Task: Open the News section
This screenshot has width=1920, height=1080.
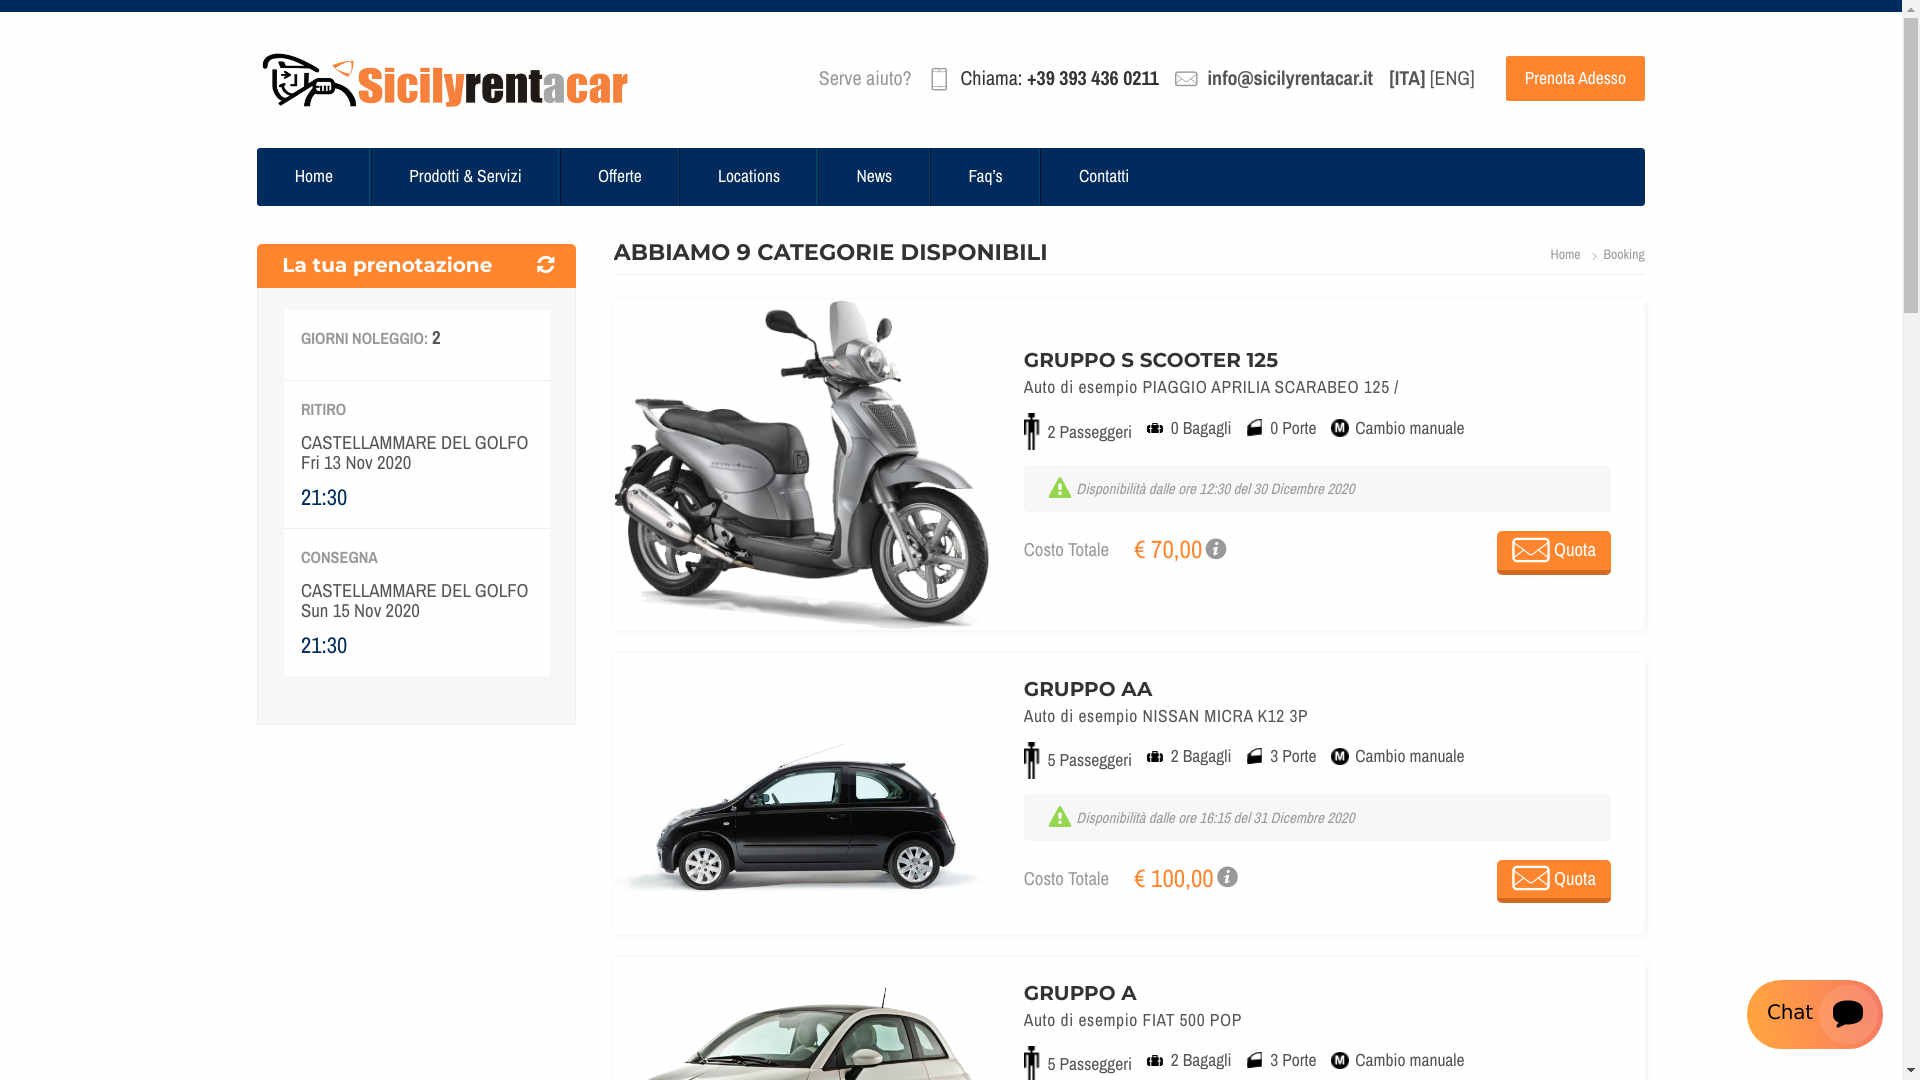Action: tap(874, 177)
